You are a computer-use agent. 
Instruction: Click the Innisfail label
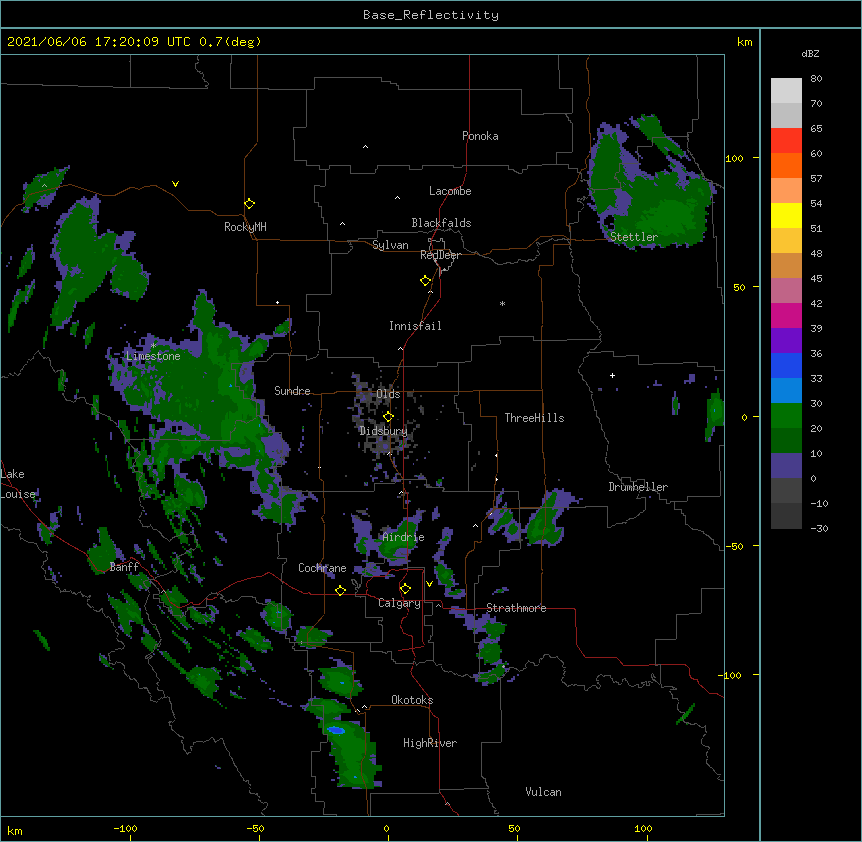click(415, 326)
